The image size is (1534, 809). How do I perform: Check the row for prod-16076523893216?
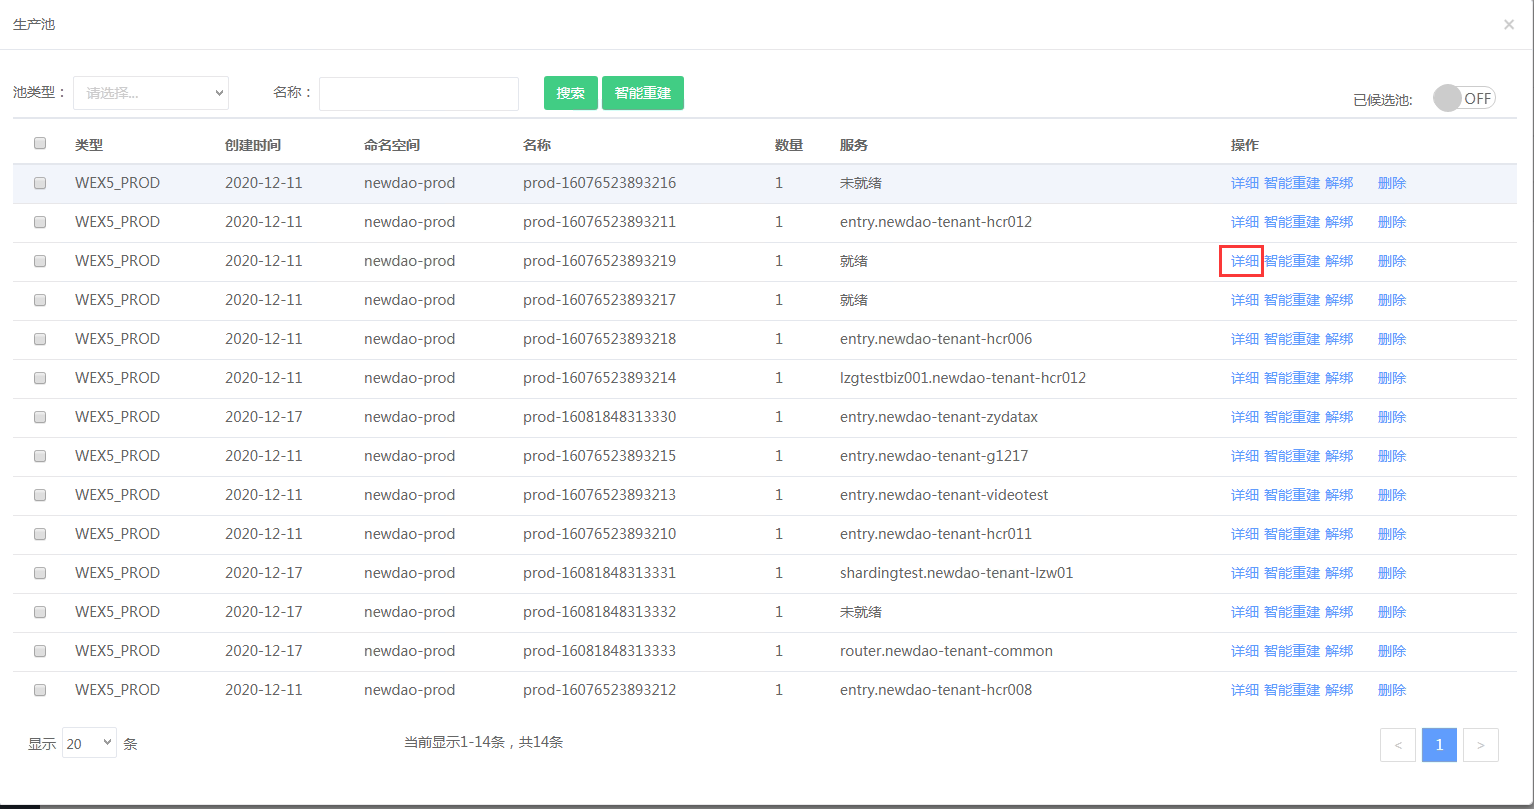(x=40, y=183)
